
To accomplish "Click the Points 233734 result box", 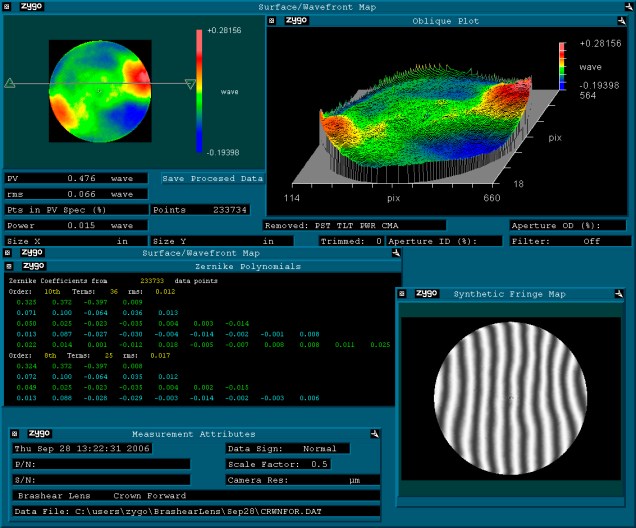I will click(207, 210).
